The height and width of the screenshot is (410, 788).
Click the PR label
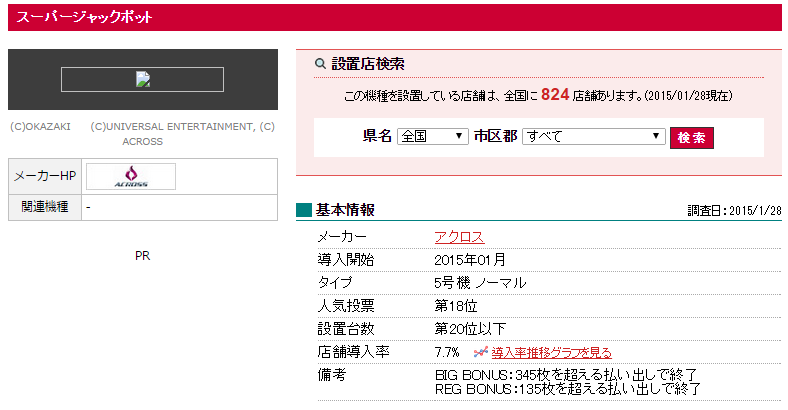143,256
